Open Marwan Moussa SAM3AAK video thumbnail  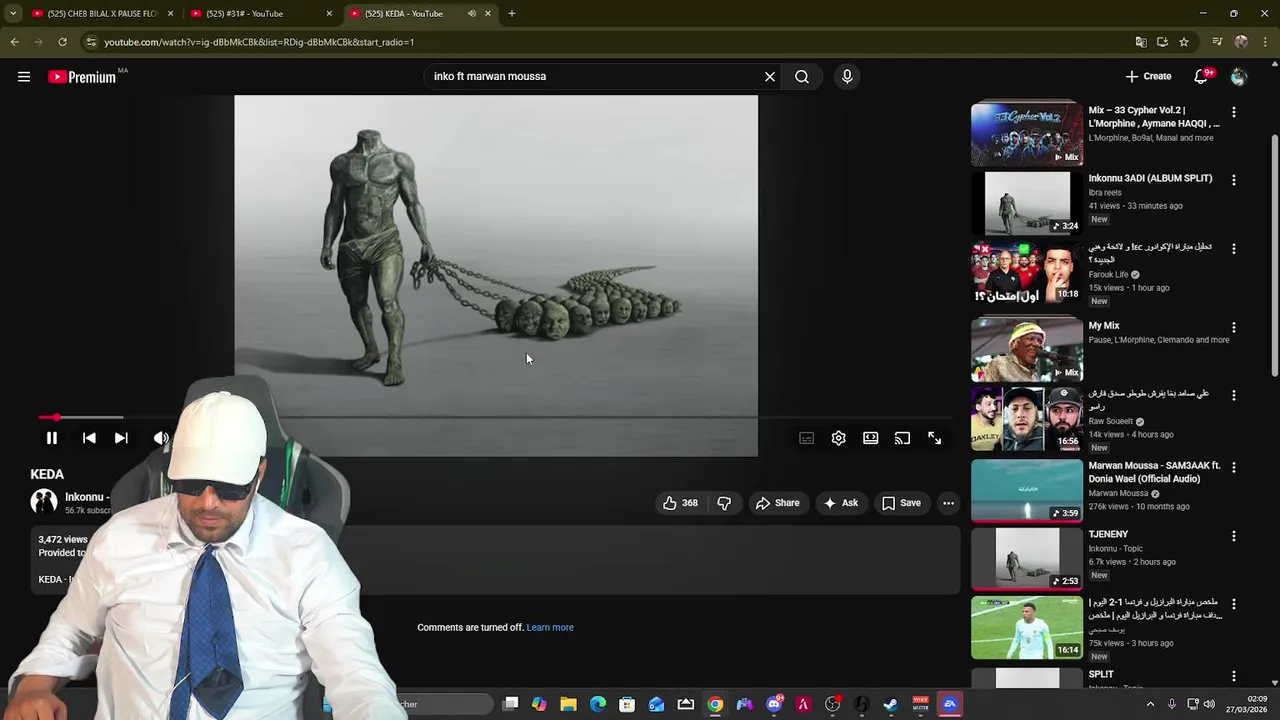(1027, 491)
